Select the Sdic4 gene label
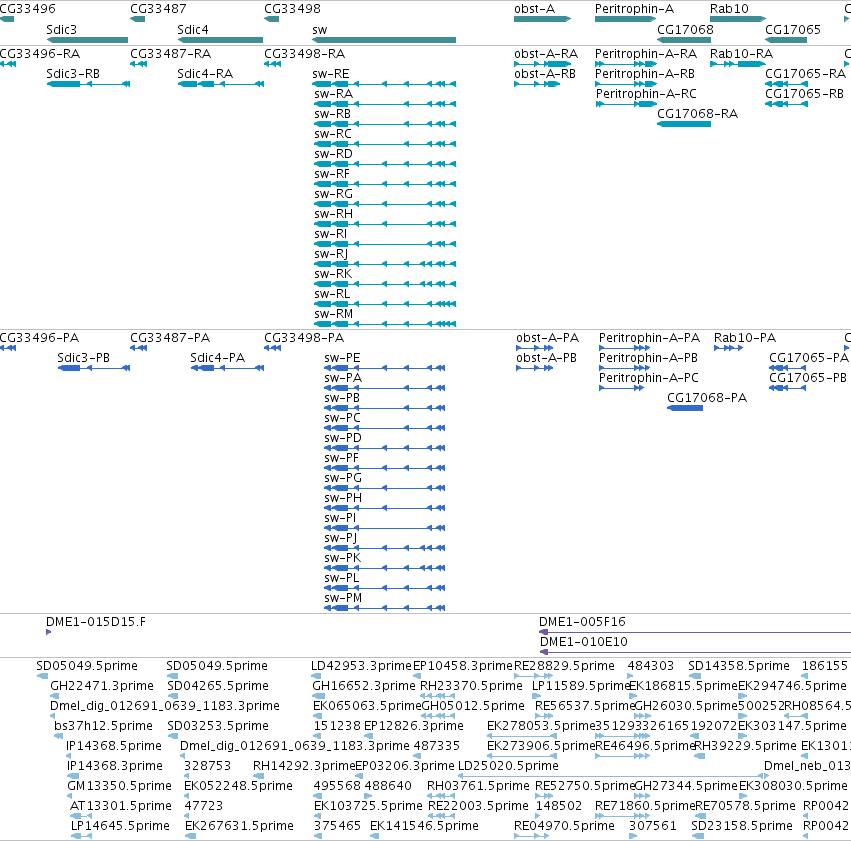 pyautogui.click(x=193, y=29)
